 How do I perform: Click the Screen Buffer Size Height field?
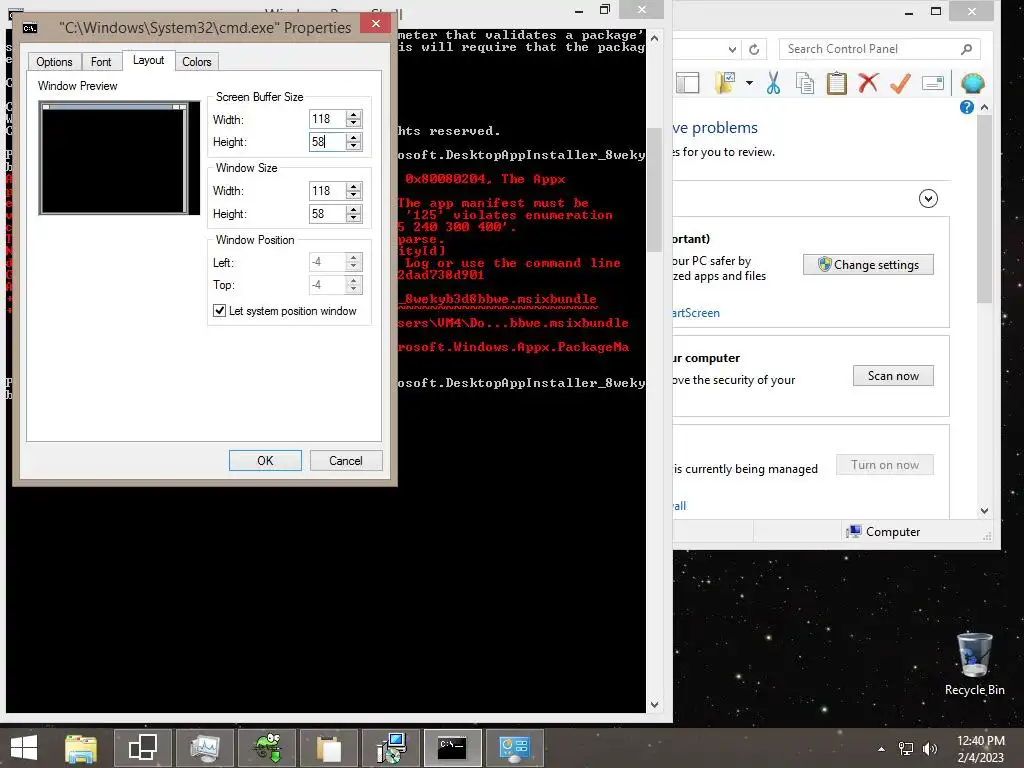(x=327, y=142)
